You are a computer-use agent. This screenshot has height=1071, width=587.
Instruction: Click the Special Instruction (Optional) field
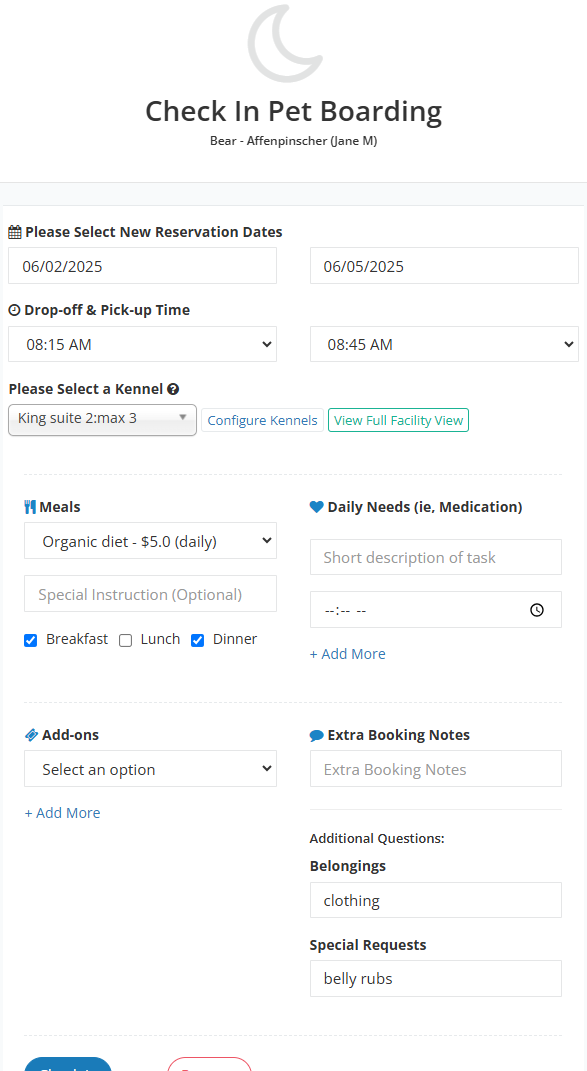[150, 594]
